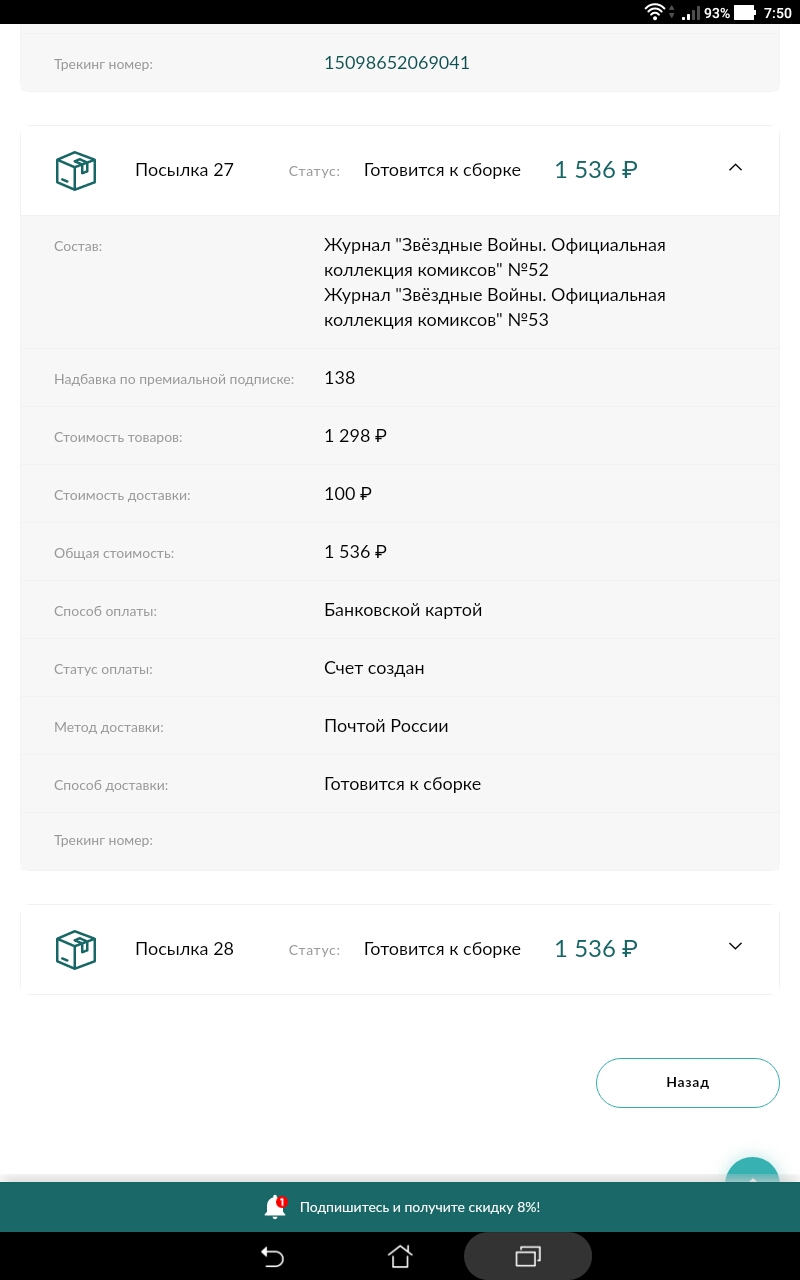This screenshot has width=800, height=1280.
Task: Tap the subscribe for 8% discount banner
Action: (420, 1207)
